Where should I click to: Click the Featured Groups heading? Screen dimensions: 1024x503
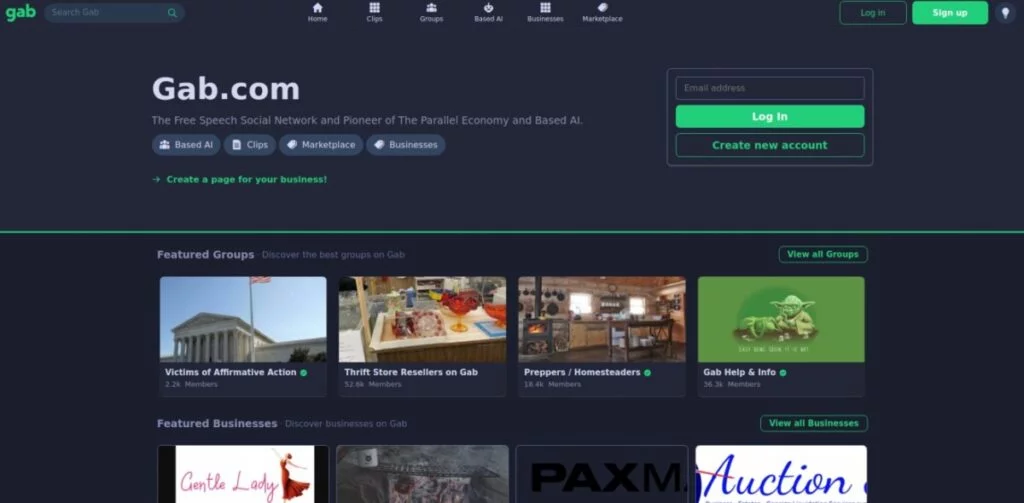tap(206, 255)
